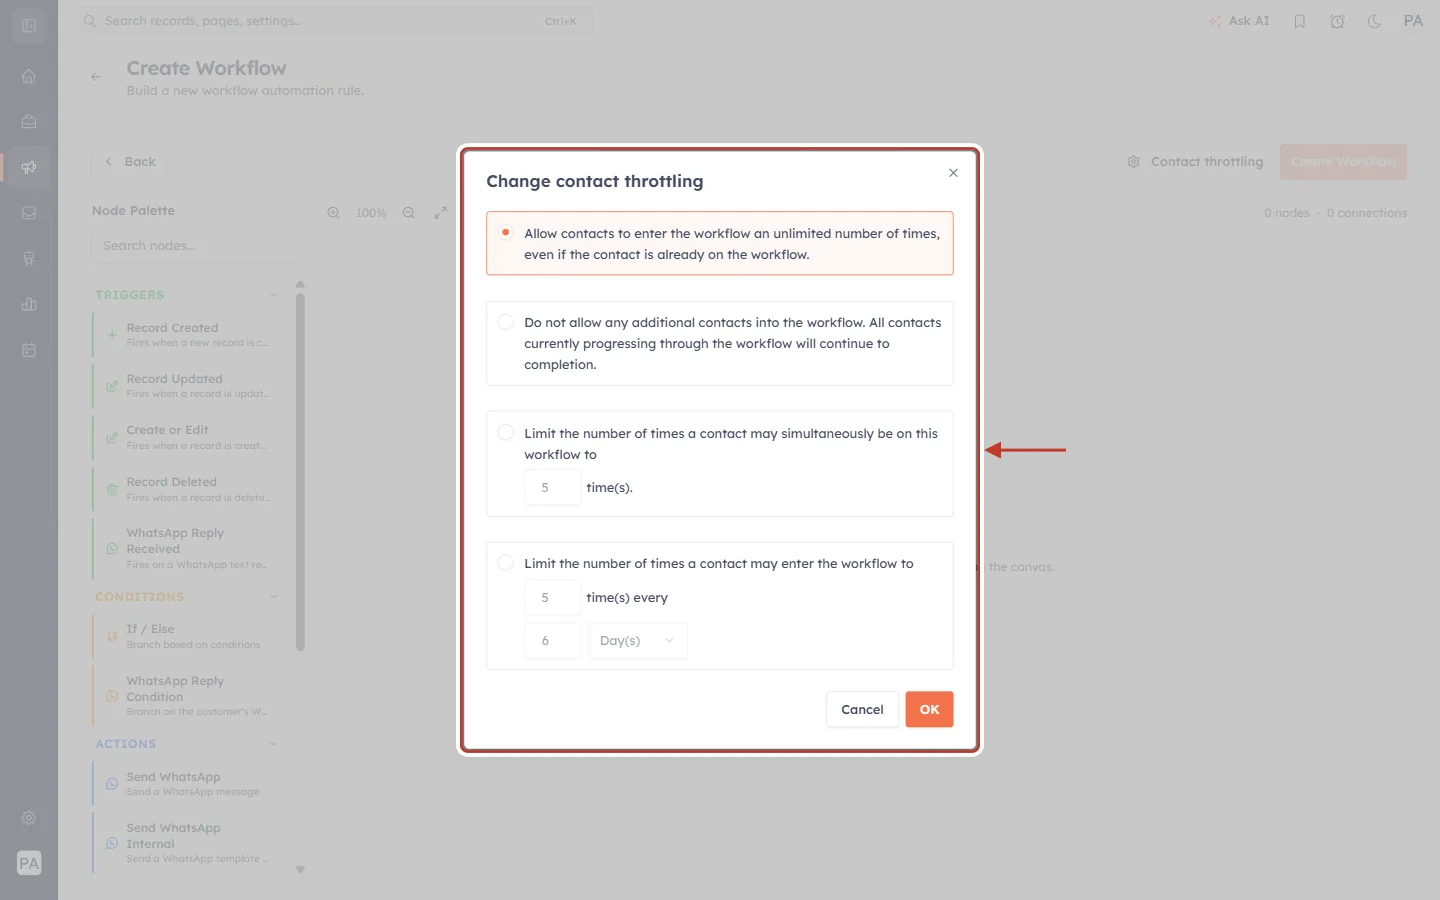Choose the 'time(s) every' entry limit radio option
The width and height of the screenshot is (1440, 900).
tap(506, 563)
